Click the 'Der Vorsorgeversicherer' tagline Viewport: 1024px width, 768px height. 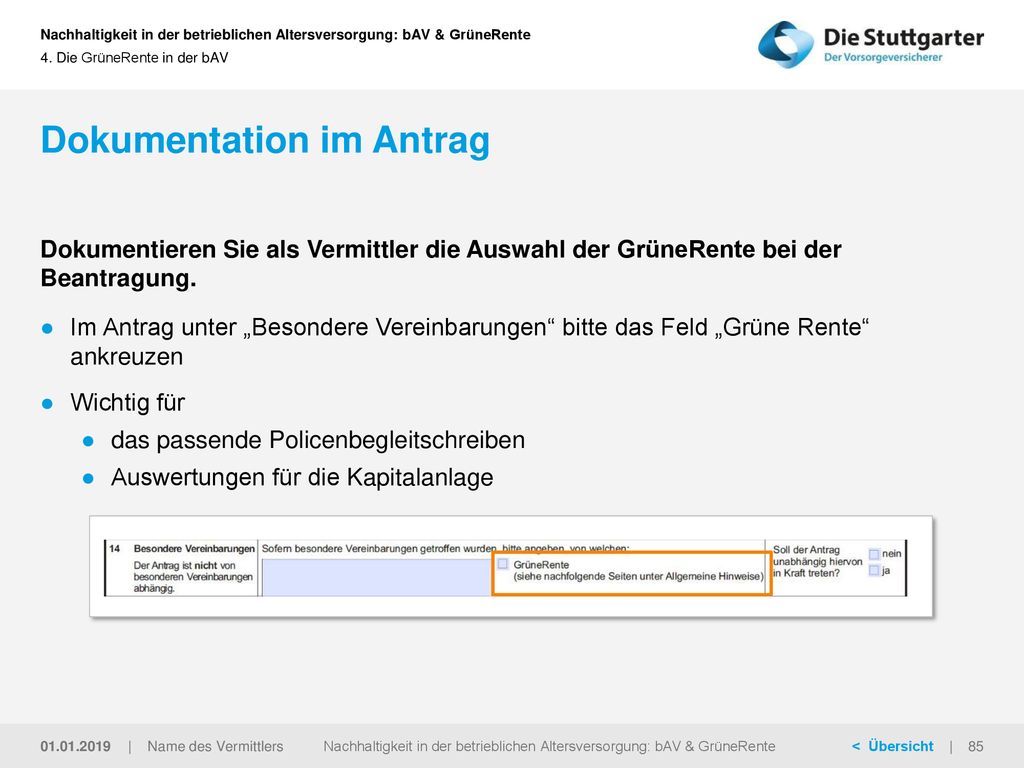point(883,57)
